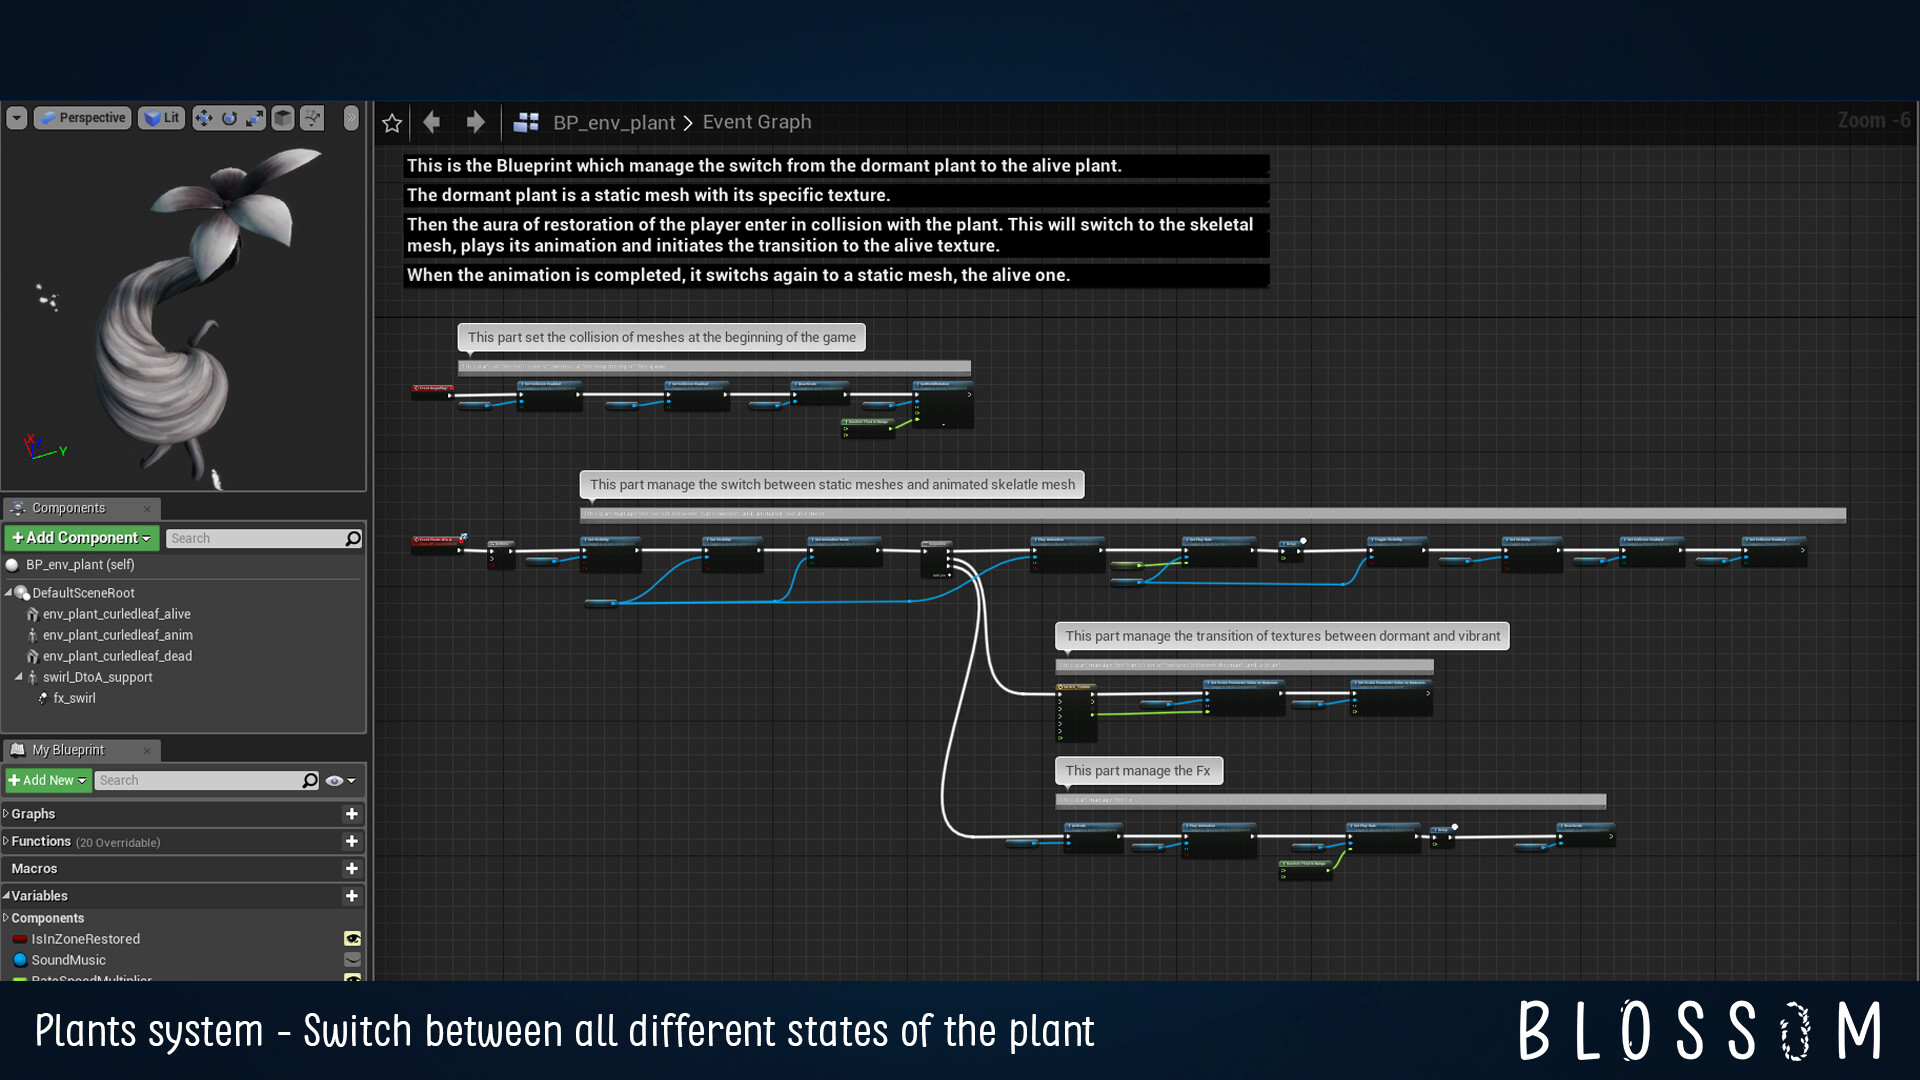
Task: Click the BP_env_plant blueprint icon in breadcrumb
Action: tap(526, 122)
